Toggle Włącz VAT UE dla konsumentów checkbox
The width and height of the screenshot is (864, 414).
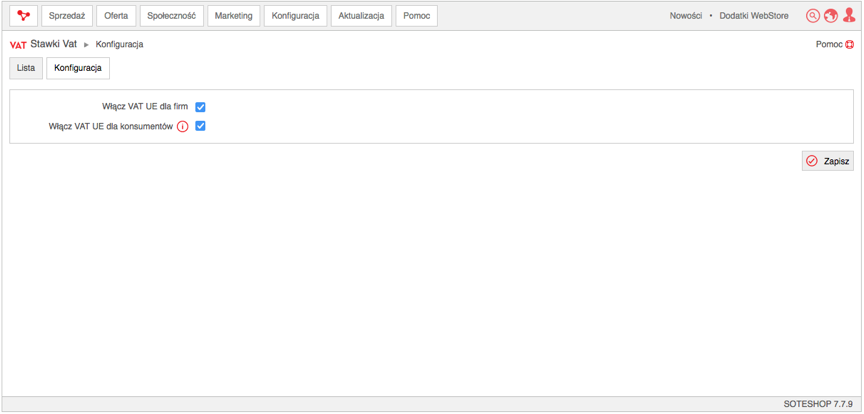tap(201, 126)
